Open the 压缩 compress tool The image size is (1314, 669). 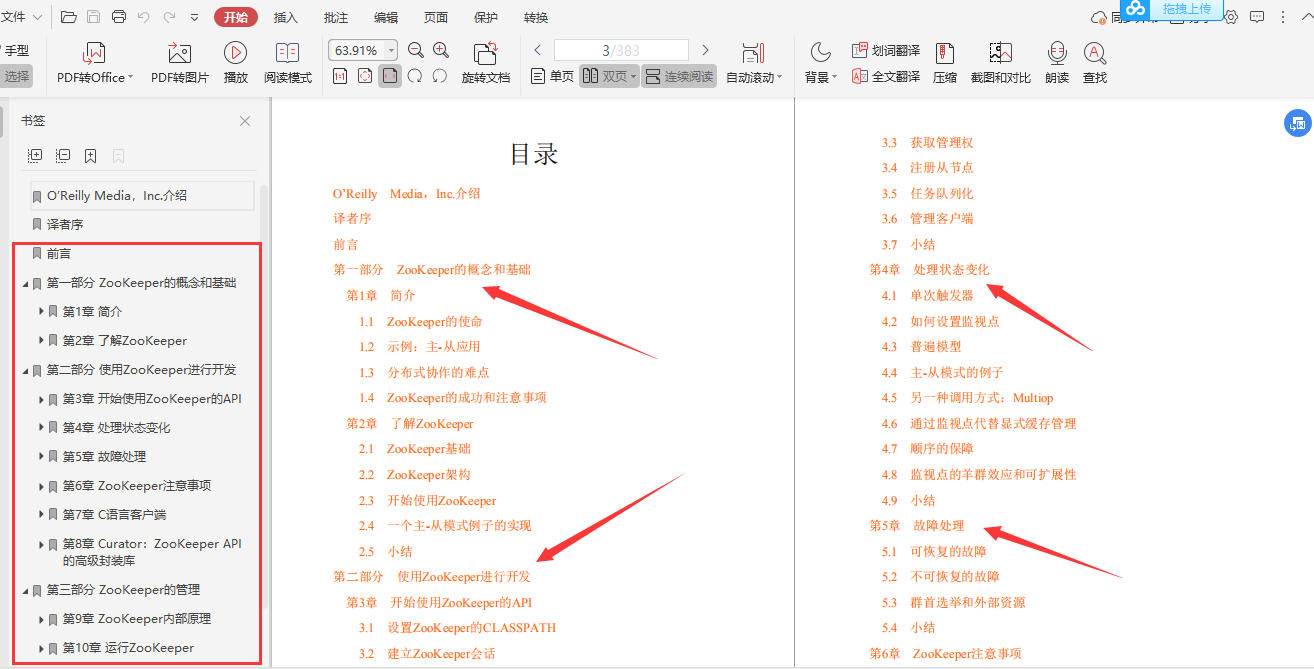(945, 64)
